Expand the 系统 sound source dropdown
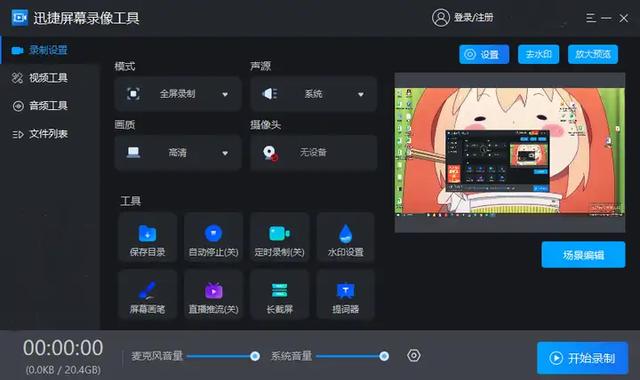 [x=313, y=94]
